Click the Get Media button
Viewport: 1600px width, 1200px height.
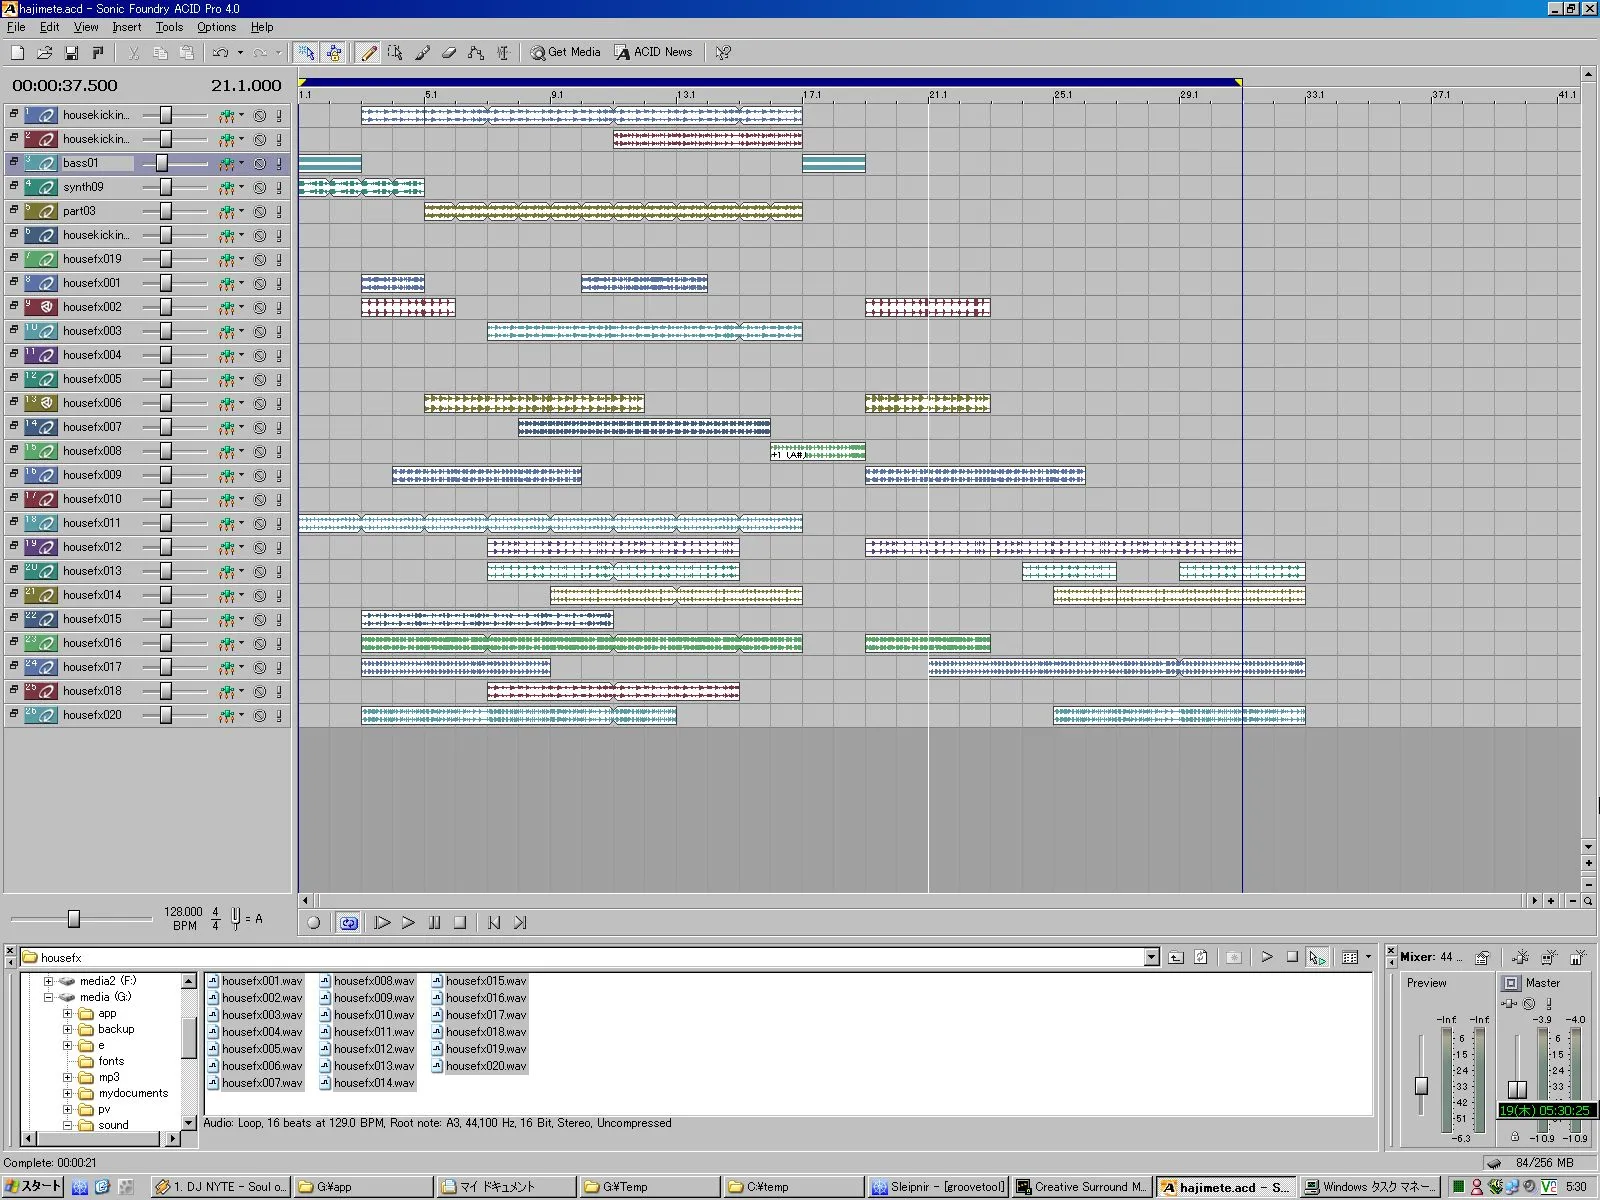click(x=565, y=52)
